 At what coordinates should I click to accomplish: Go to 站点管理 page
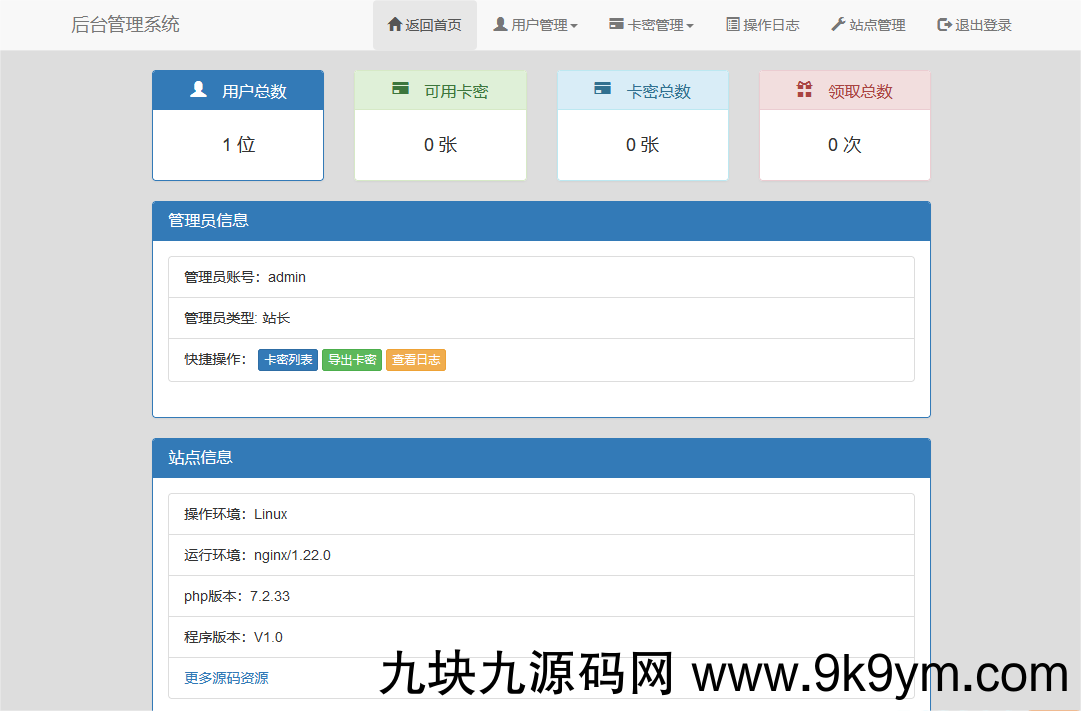point(868,25)
